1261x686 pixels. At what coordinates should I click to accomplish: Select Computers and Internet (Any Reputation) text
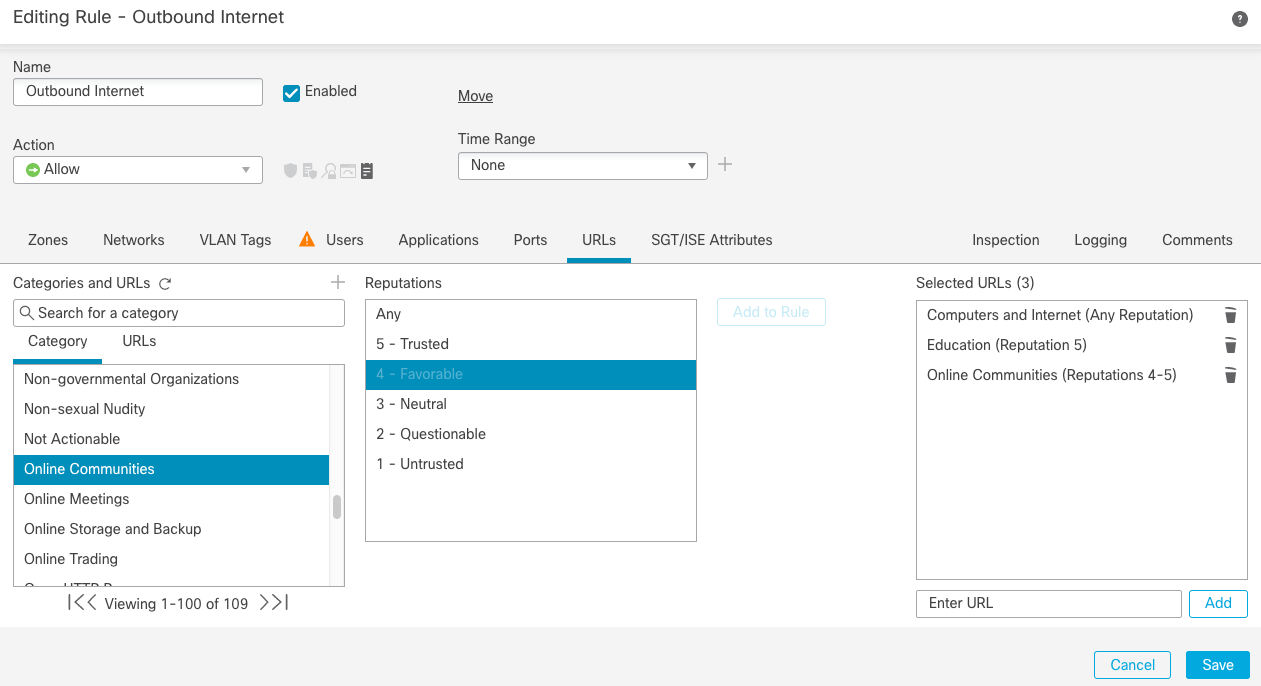pyautogui.click(x=1060, y=315)
